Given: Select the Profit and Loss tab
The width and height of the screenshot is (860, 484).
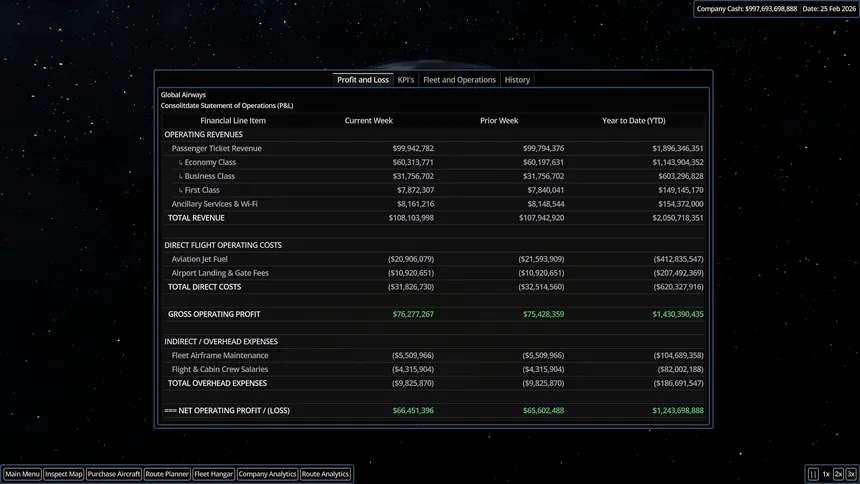Looking at the screenshot, I should tap(363, 80).
